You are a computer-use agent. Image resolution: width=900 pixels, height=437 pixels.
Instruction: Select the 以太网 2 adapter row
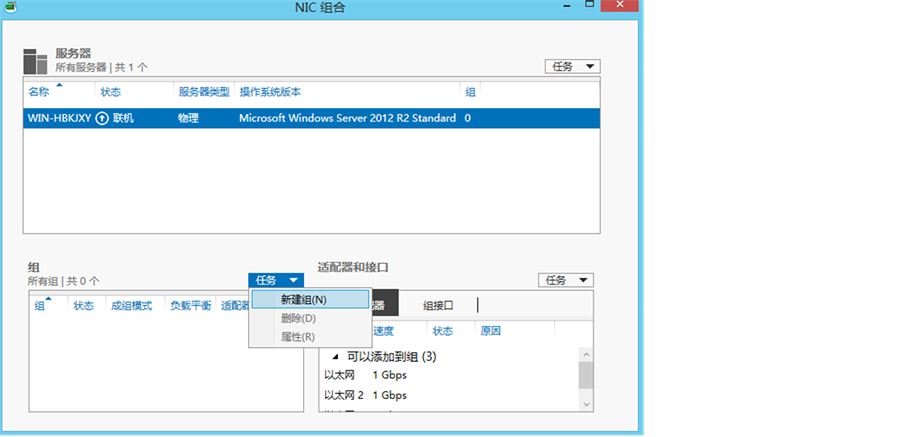click(x=344, y=395)
